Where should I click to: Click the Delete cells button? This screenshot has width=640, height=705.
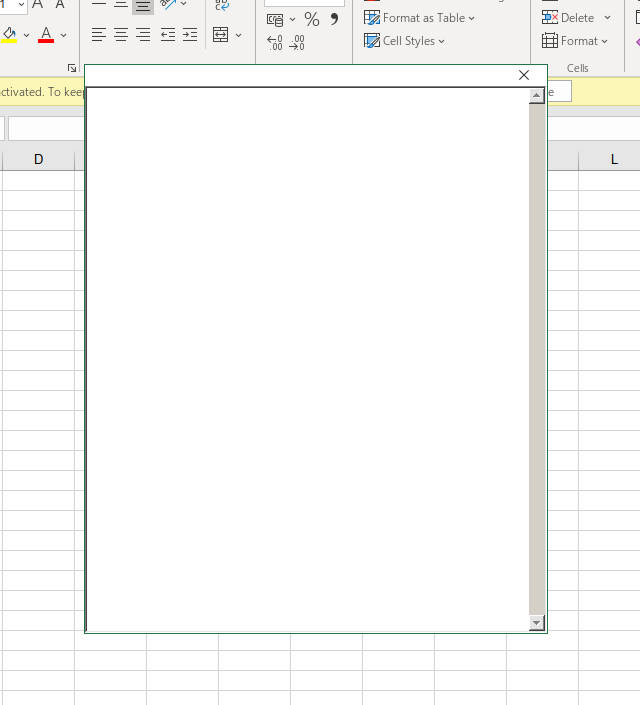(569, 18)
